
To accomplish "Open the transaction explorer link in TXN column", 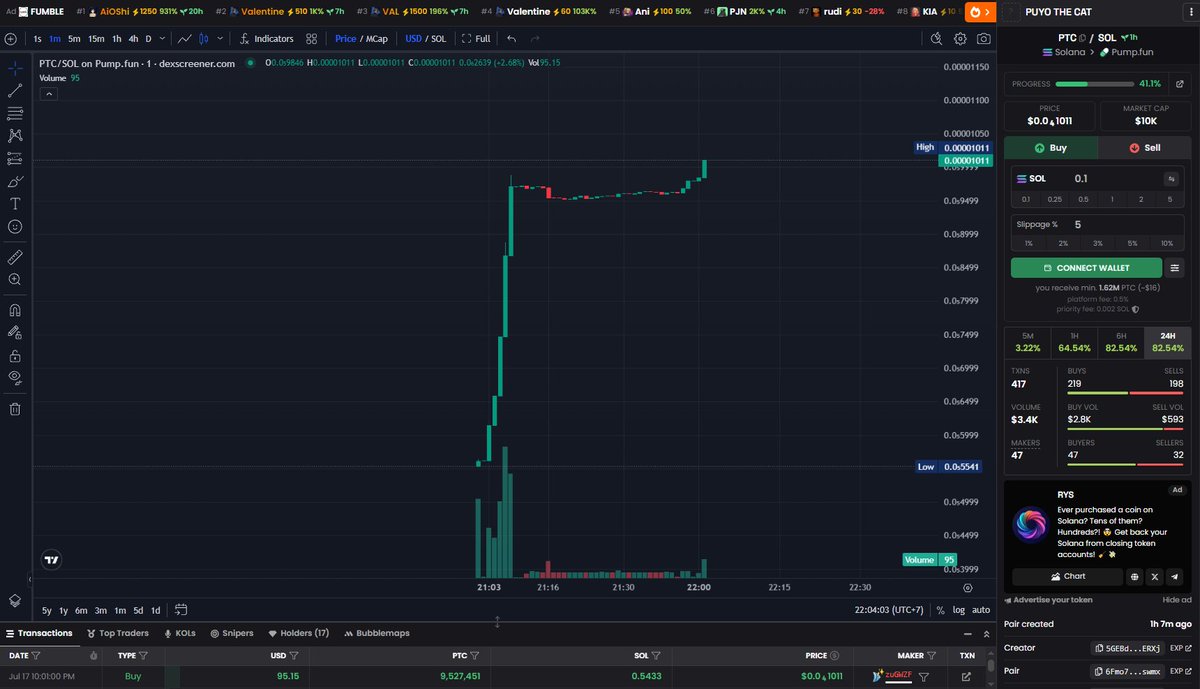I will pyautogui.click(x=966, y=677).
